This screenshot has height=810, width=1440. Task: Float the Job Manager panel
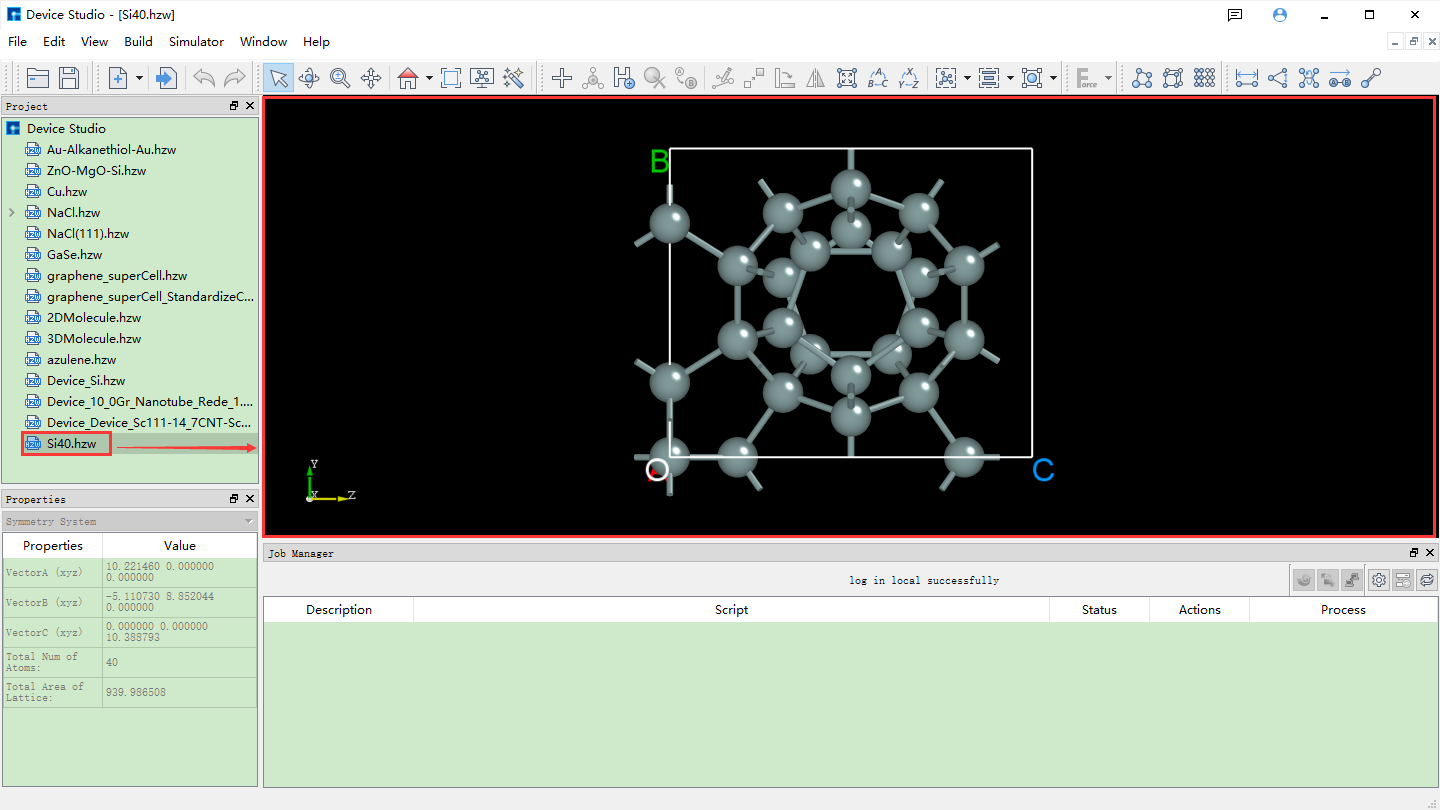point(1414,553)
